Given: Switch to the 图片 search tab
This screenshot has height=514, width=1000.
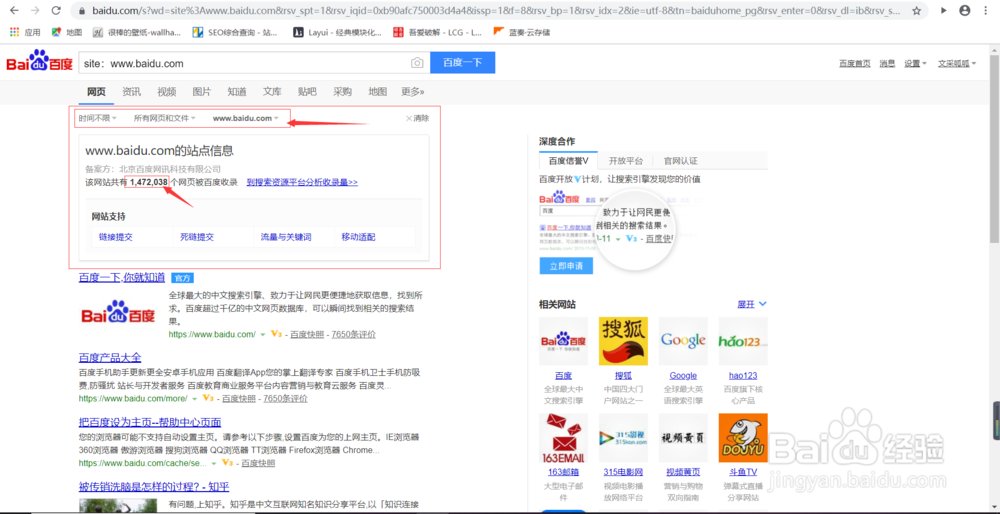Looking at the screenshot, I should pos(202,92).
